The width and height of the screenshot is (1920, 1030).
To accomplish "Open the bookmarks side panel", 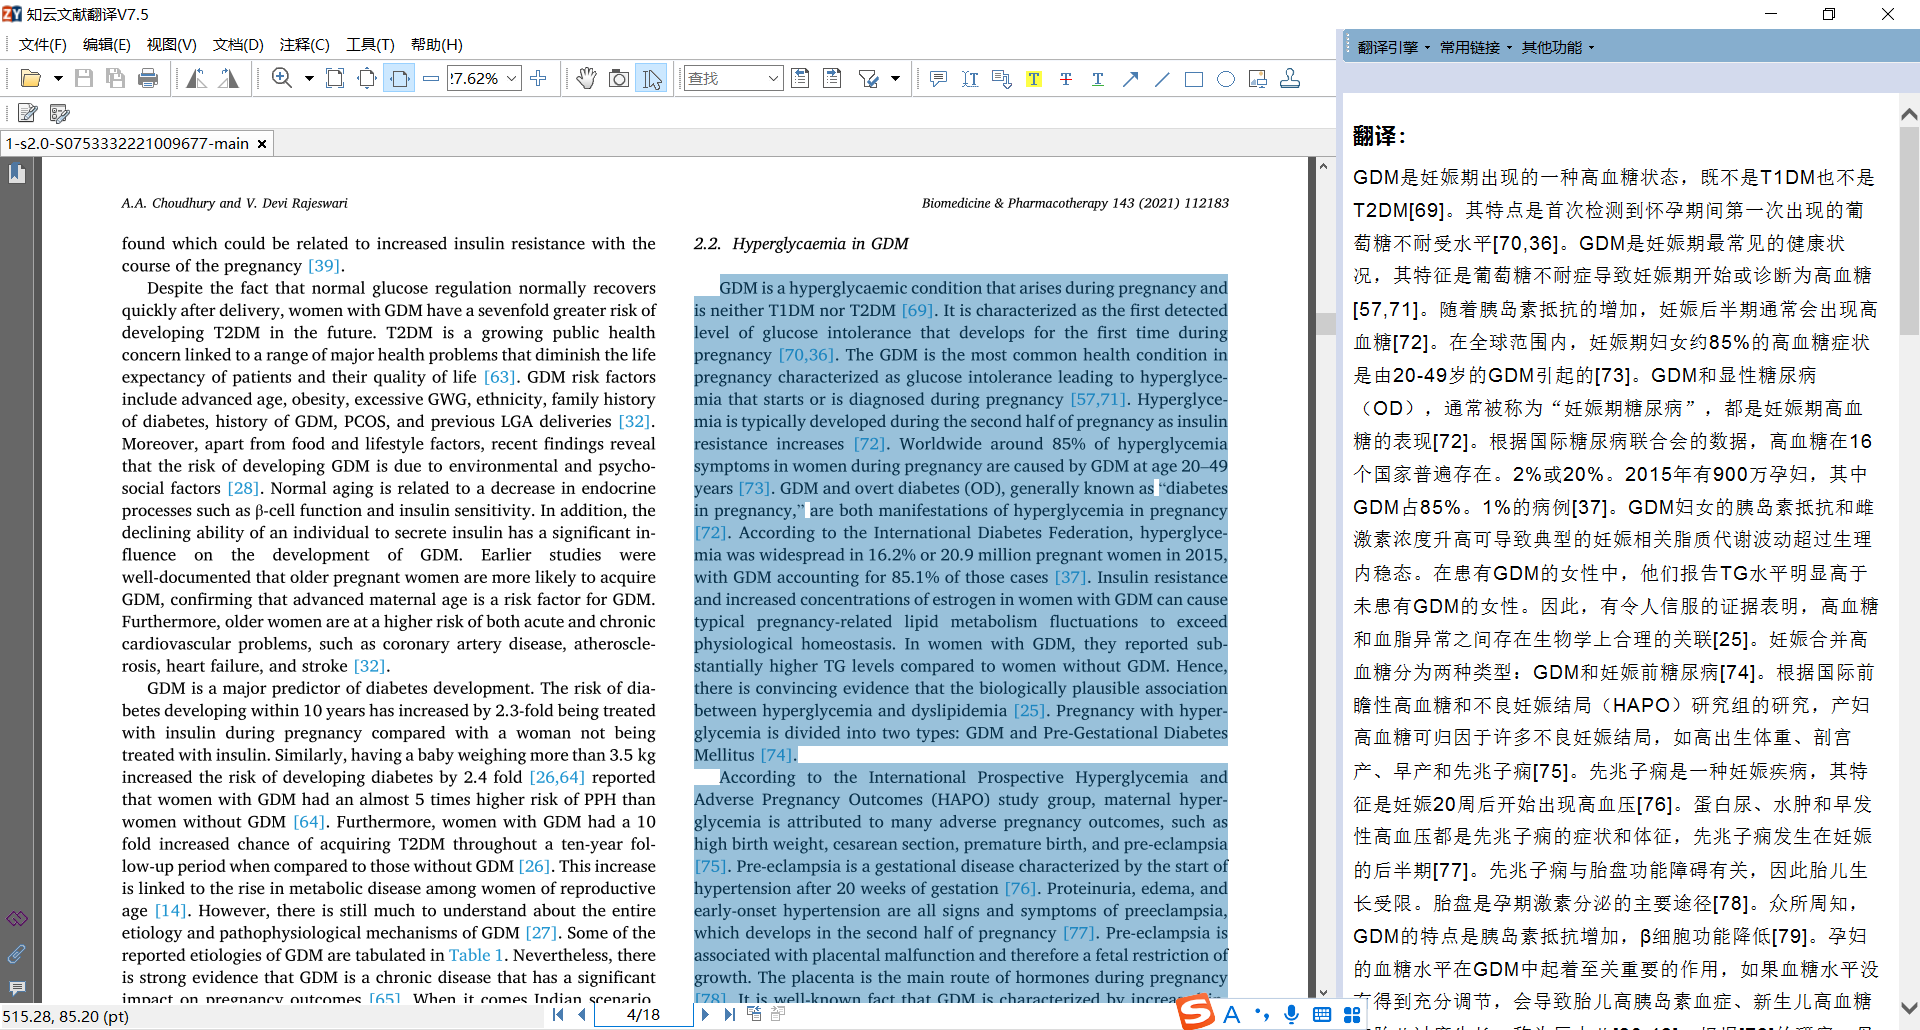I will pos(17,174).
